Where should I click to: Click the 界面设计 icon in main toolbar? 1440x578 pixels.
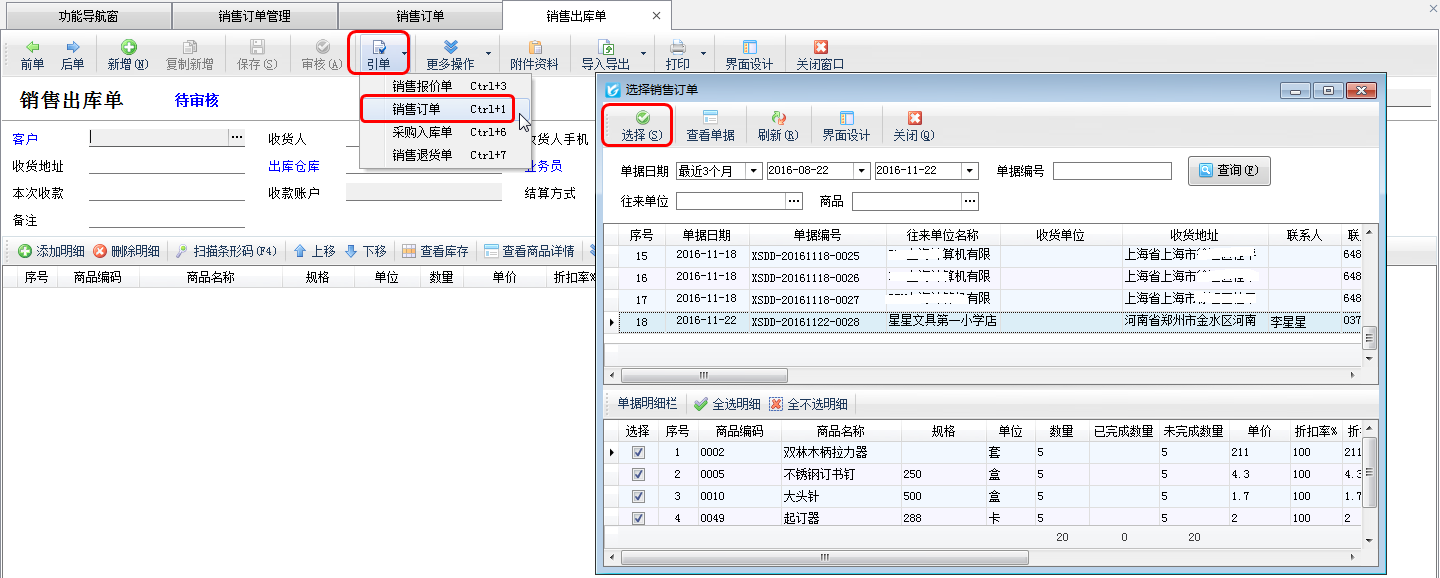[x=749, y=48]
